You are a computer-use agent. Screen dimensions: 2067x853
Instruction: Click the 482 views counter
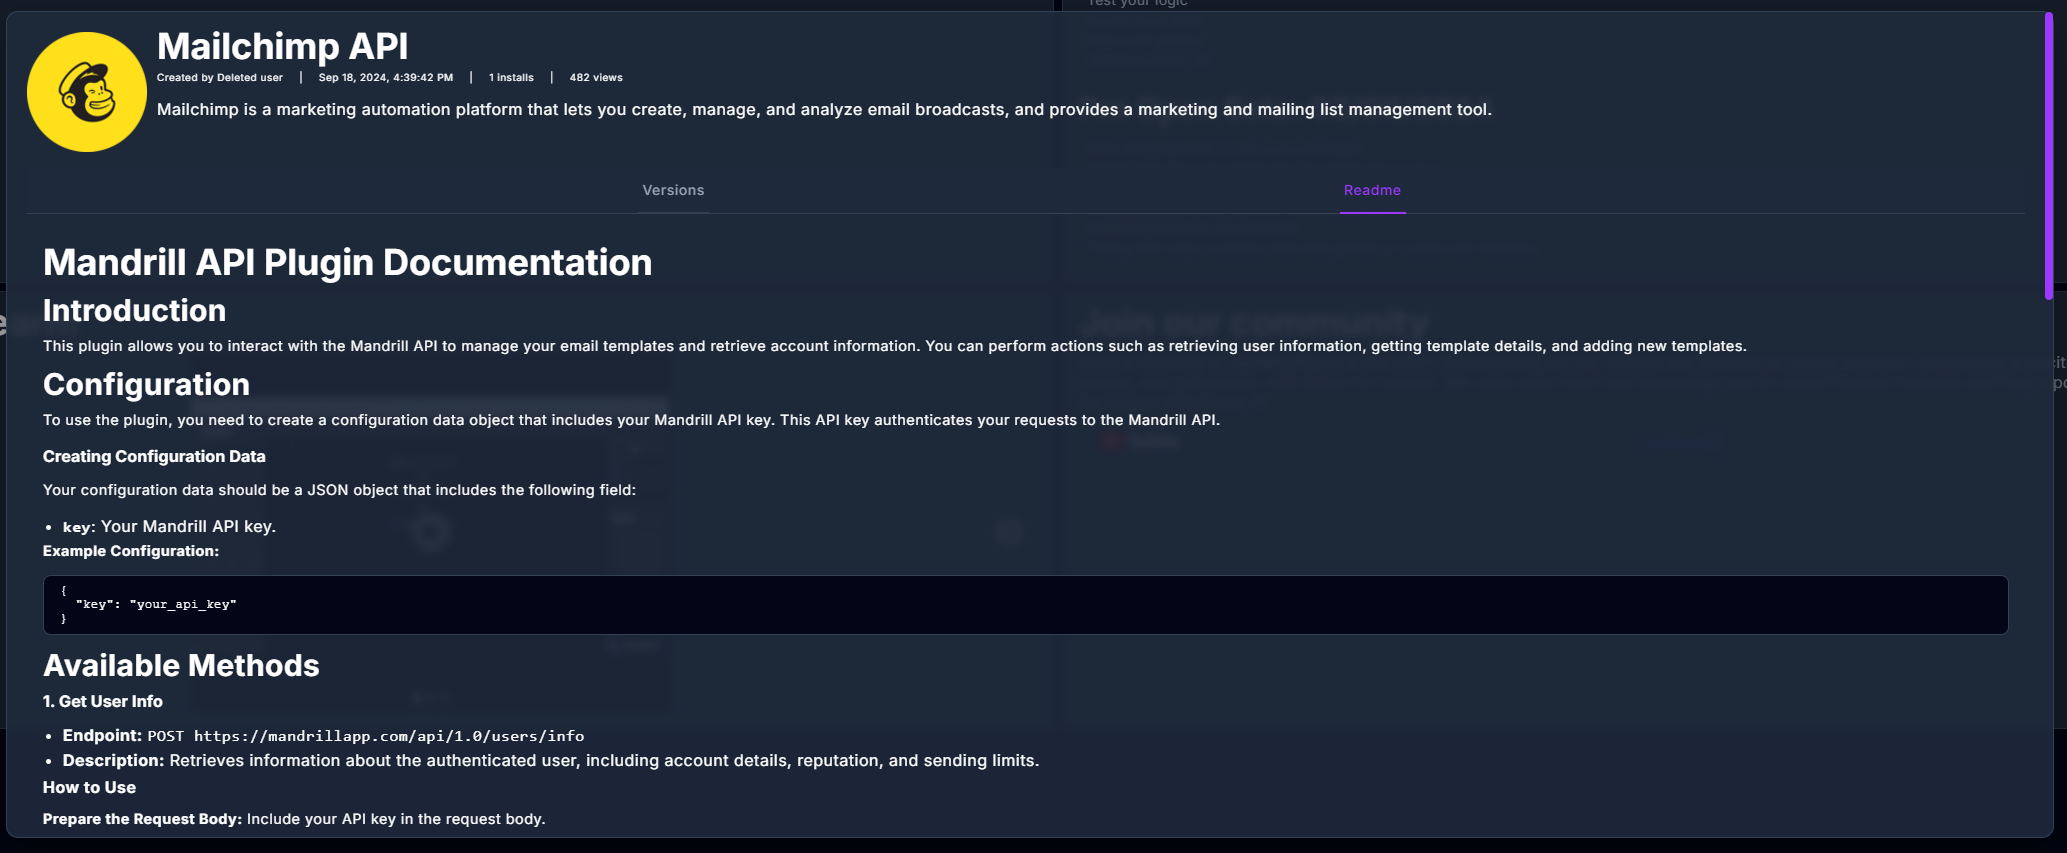[x=595, y=77]
